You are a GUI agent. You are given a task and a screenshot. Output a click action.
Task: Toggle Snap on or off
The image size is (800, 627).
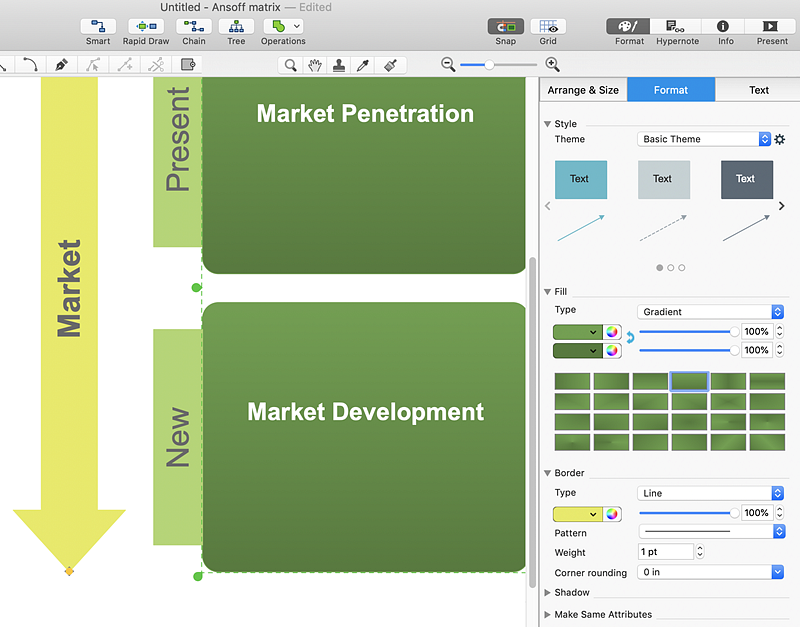[505, 26]
